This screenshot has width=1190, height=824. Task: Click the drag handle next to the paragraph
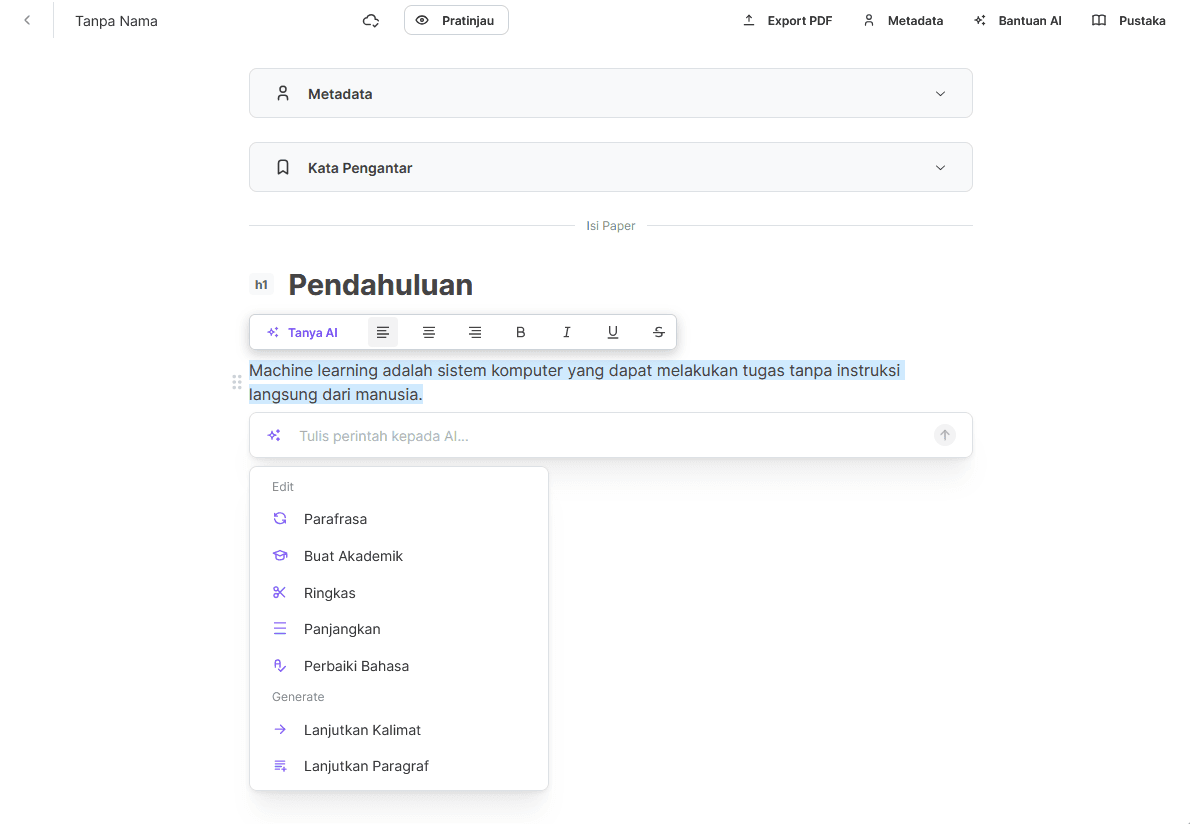(237, 382)
